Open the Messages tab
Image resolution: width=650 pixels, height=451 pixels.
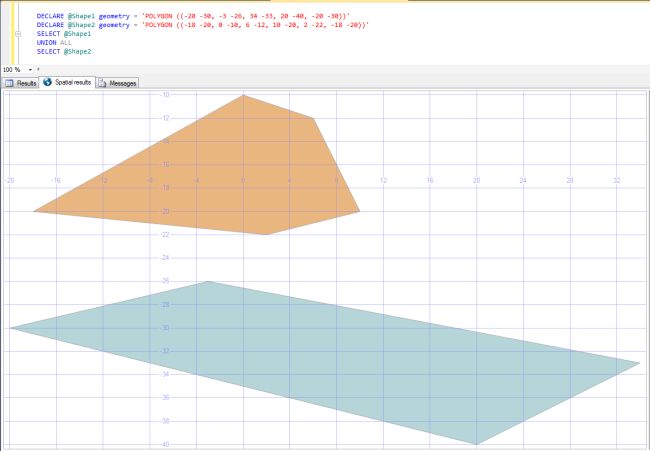(117, 83)
